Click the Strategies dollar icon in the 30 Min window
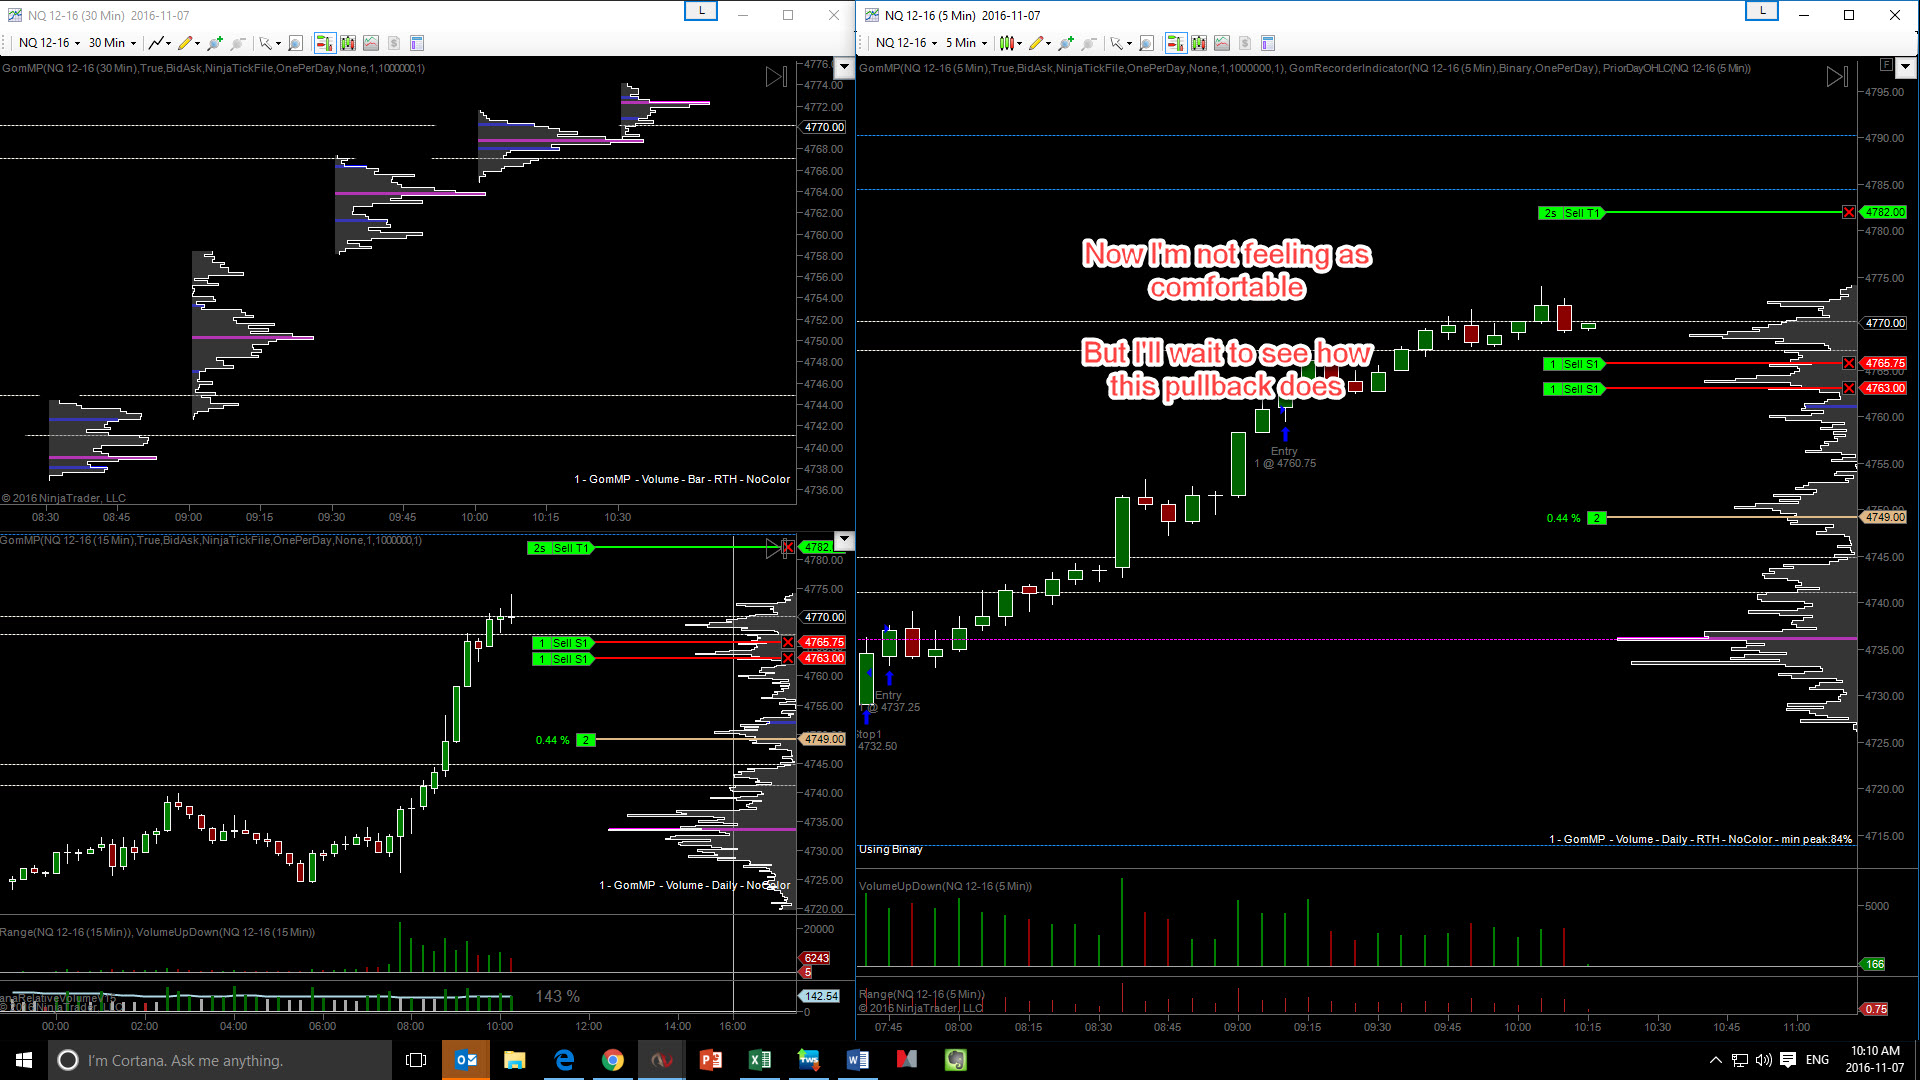1920x1080 pixels. coord(394,43)
